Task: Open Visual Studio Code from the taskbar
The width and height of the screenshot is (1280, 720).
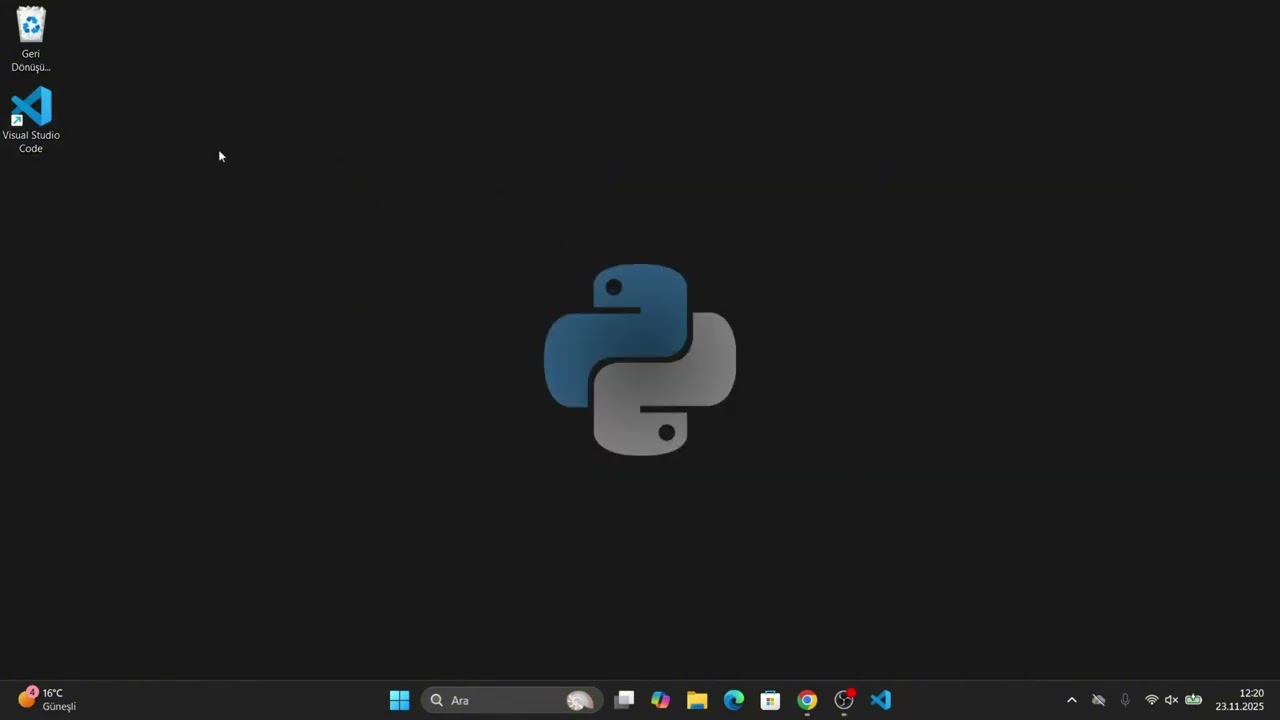Action: [880, 700]
